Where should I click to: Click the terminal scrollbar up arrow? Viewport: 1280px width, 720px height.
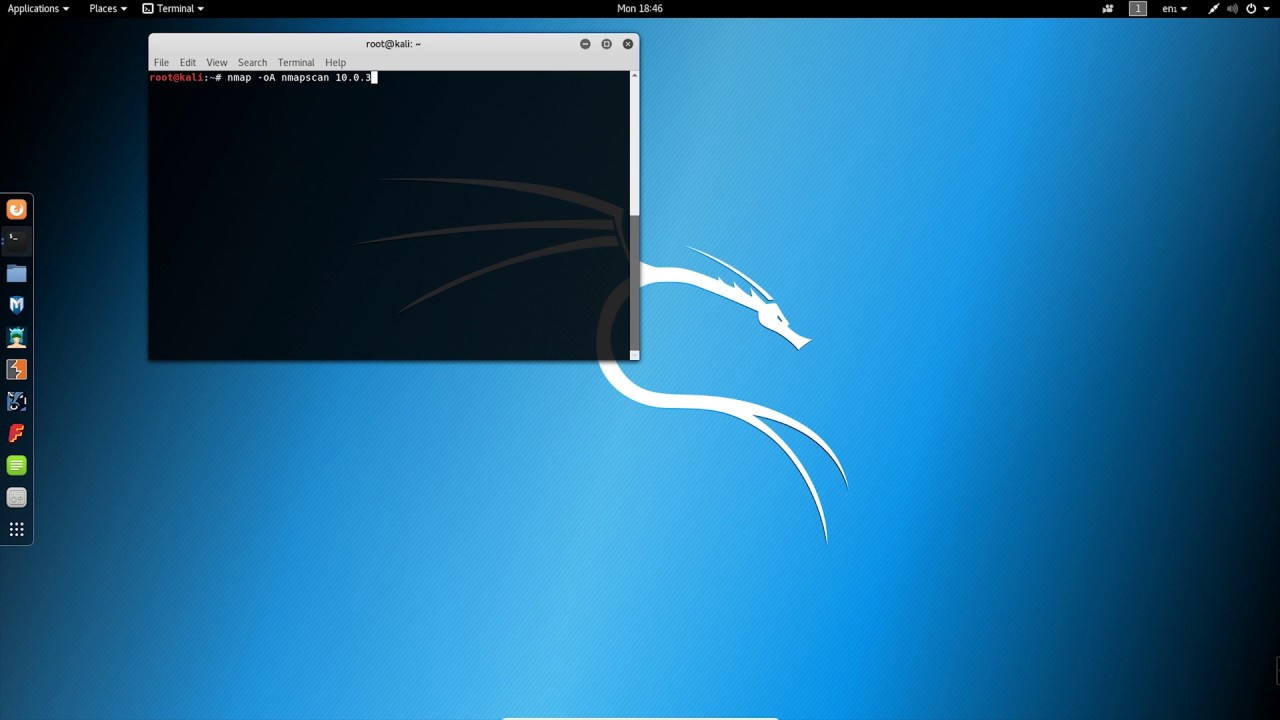pyautogui.click(x=634, y=76)
